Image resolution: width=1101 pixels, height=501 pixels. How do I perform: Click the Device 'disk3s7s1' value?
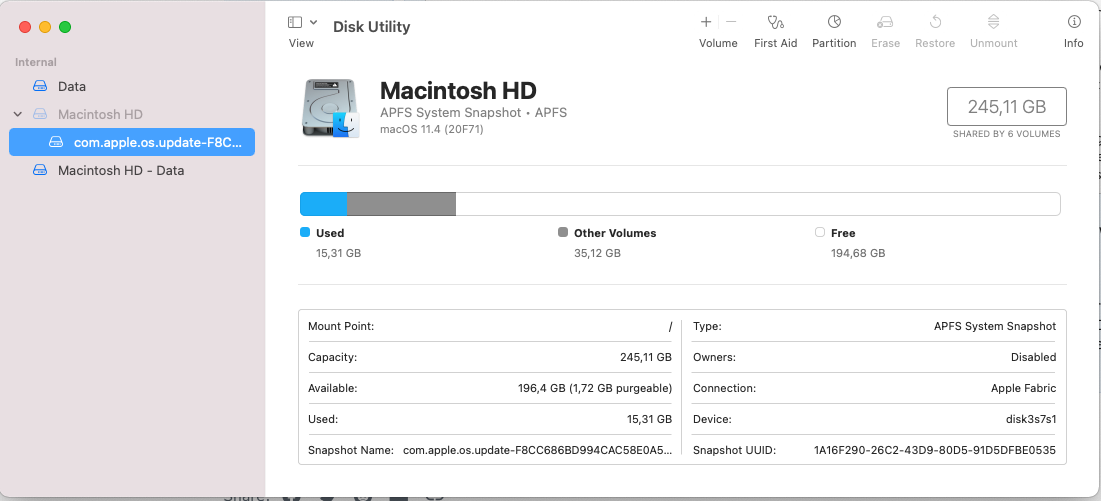1031,419
